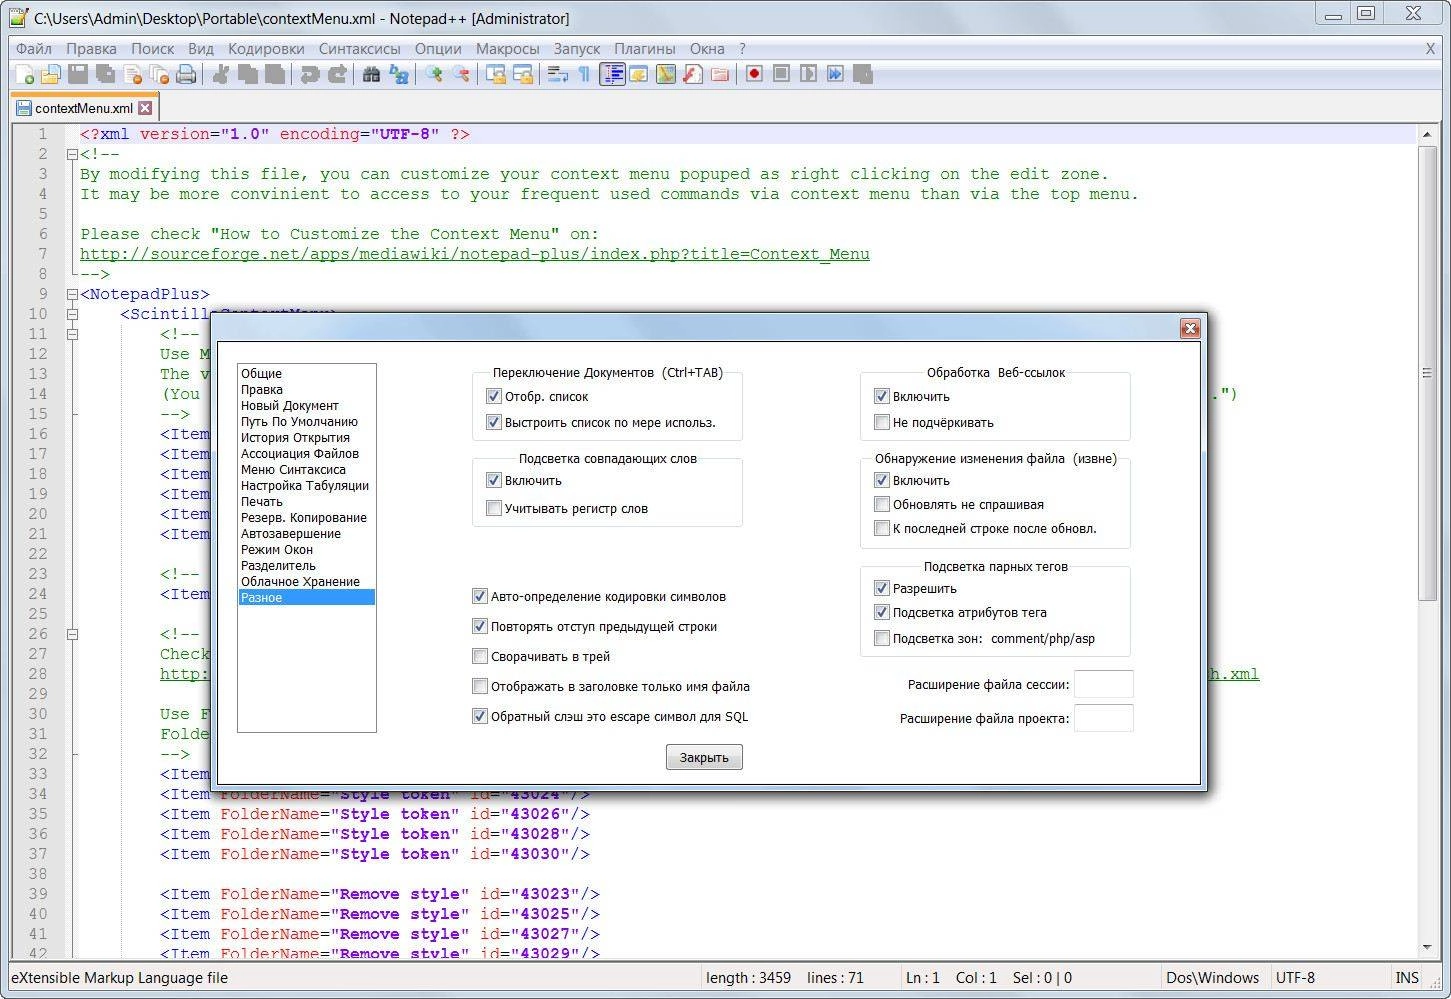Click the Закрыть button in settings dialog
Screen dimensions: 1451x999
coord(704,757)
